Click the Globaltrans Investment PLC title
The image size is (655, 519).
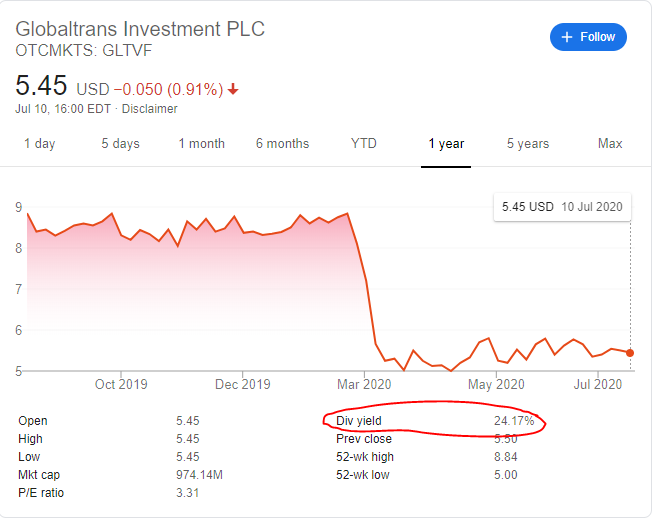[140, 28]
